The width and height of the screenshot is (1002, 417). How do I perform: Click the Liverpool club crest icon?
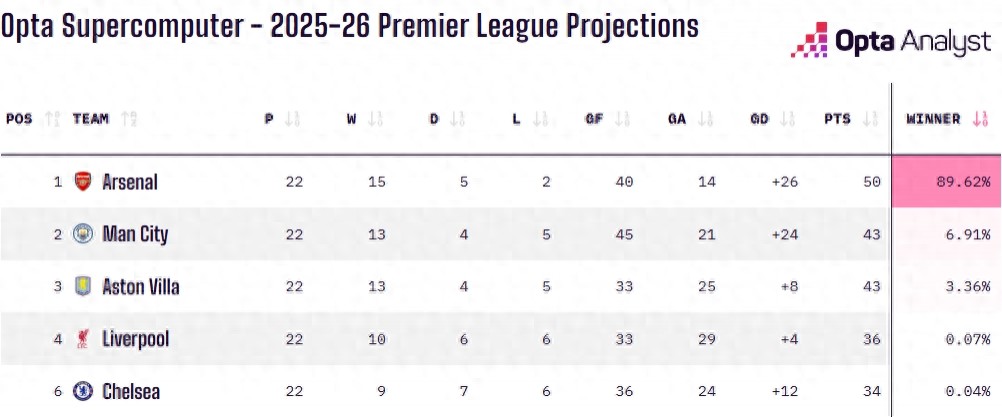83,339
